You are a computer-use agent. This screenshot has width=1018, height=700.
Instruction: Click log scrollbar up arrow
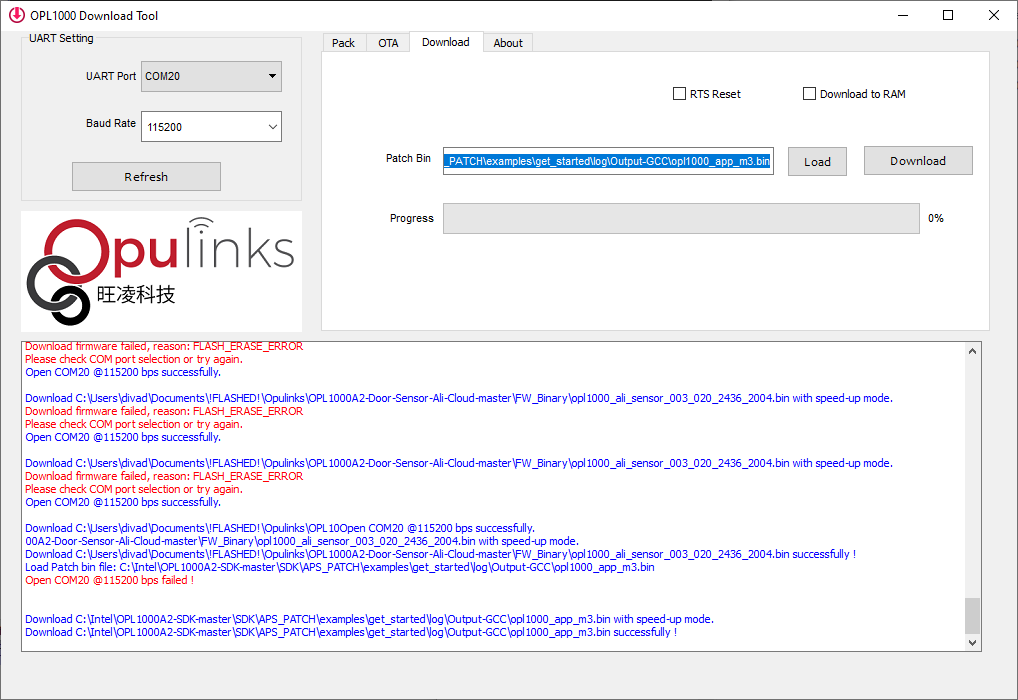(x=972, y=351)
